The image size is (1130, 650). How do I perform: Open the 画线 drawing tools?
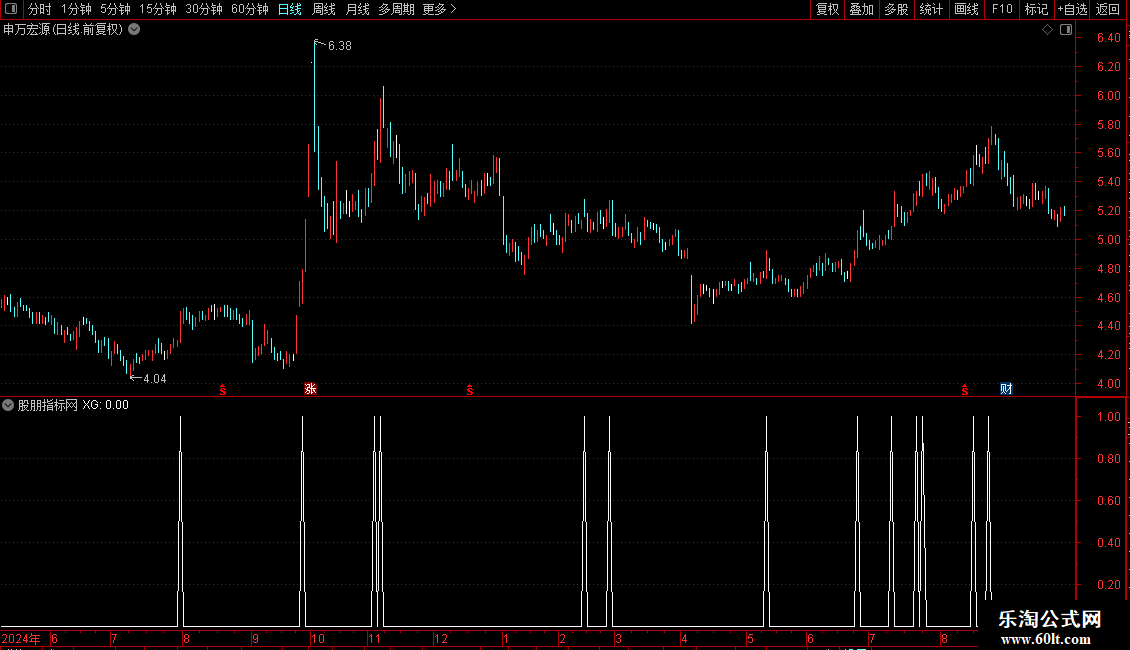[x=966, y=9]
